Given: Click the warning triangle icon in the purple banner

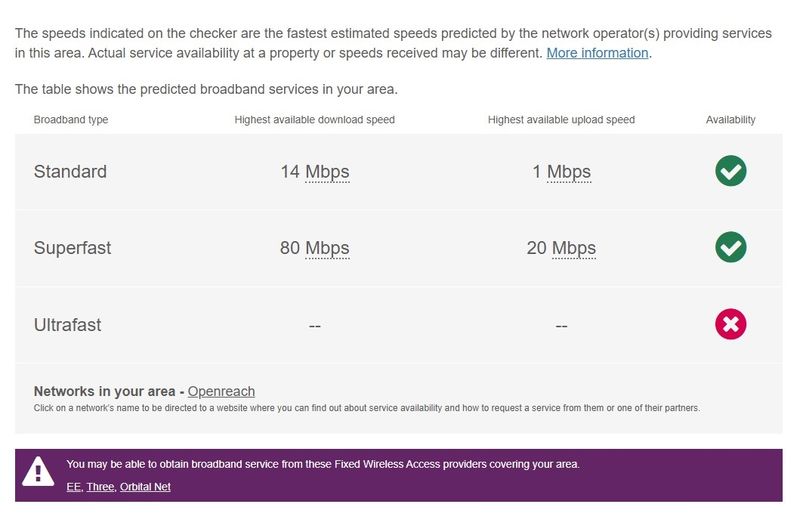Looking at the screenshot, I should tap(38, 472).
